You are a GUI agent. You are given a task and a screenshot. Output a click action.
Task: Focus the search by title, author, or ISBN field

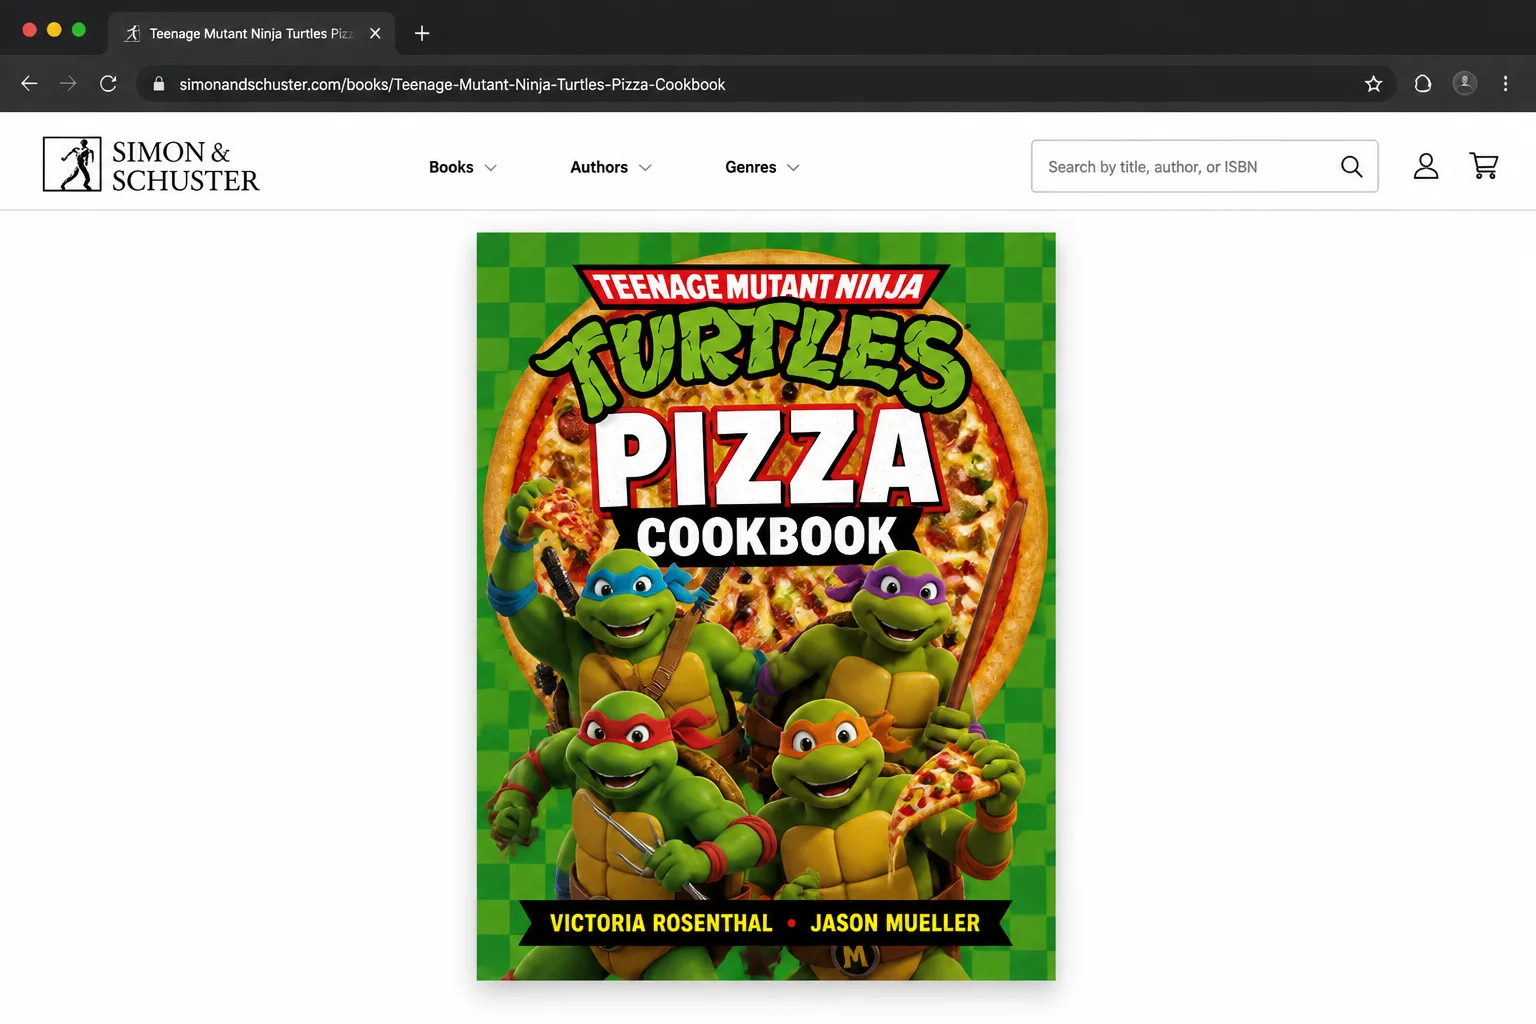point(1205,166)
